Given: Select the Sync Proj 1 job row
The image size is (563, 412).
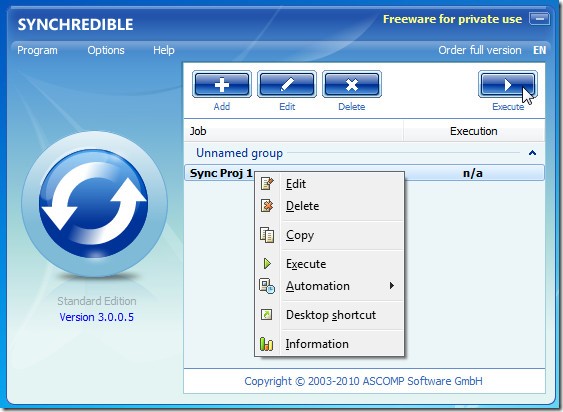Looking at the screenshot, I should click(364, 173).
